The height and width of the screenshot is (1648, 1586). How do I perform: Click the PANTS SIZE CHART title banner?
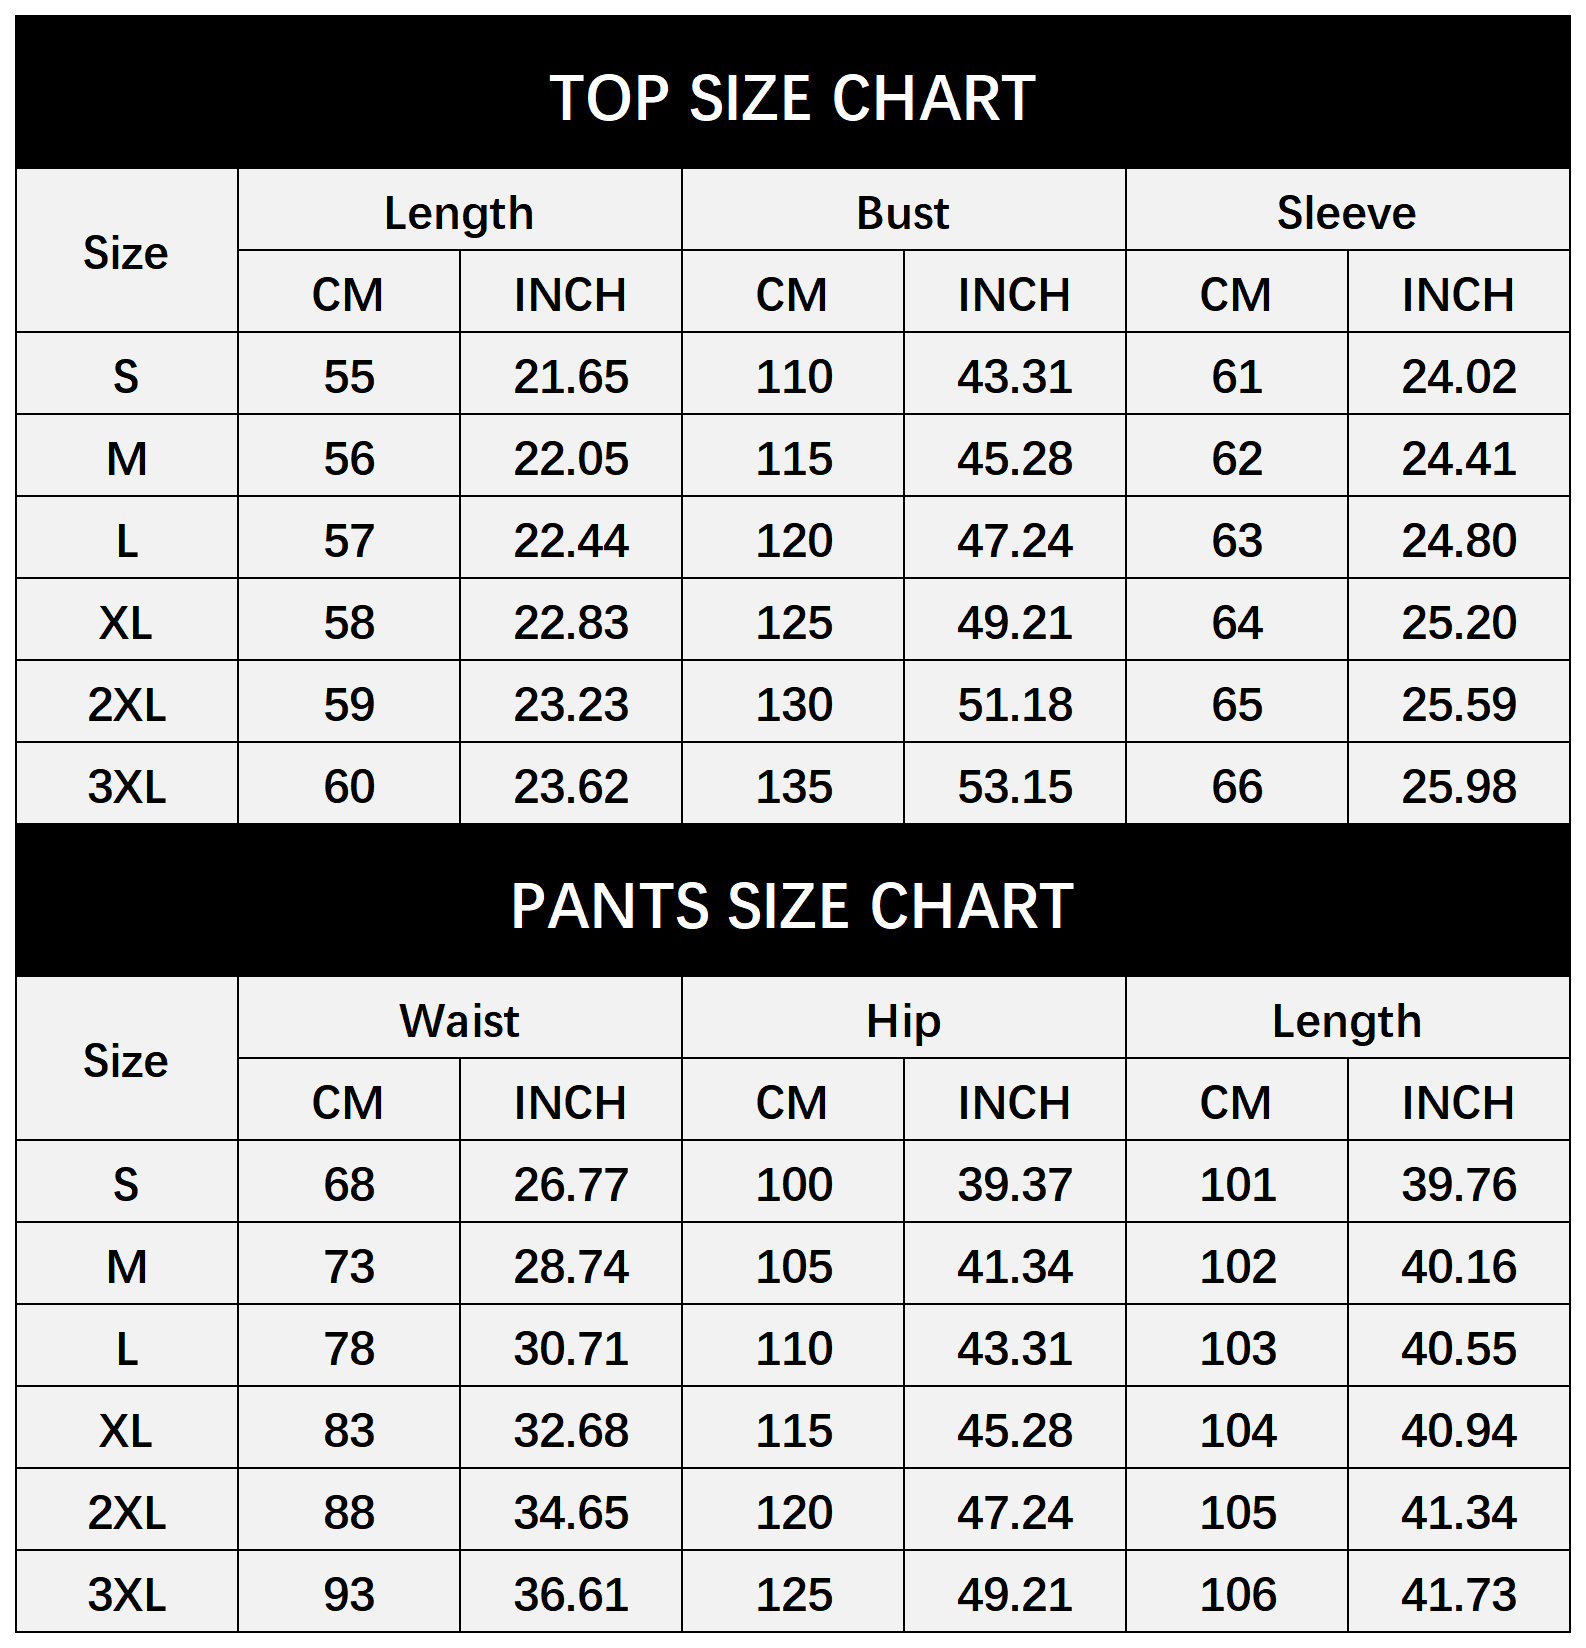(x=792, y=906)
